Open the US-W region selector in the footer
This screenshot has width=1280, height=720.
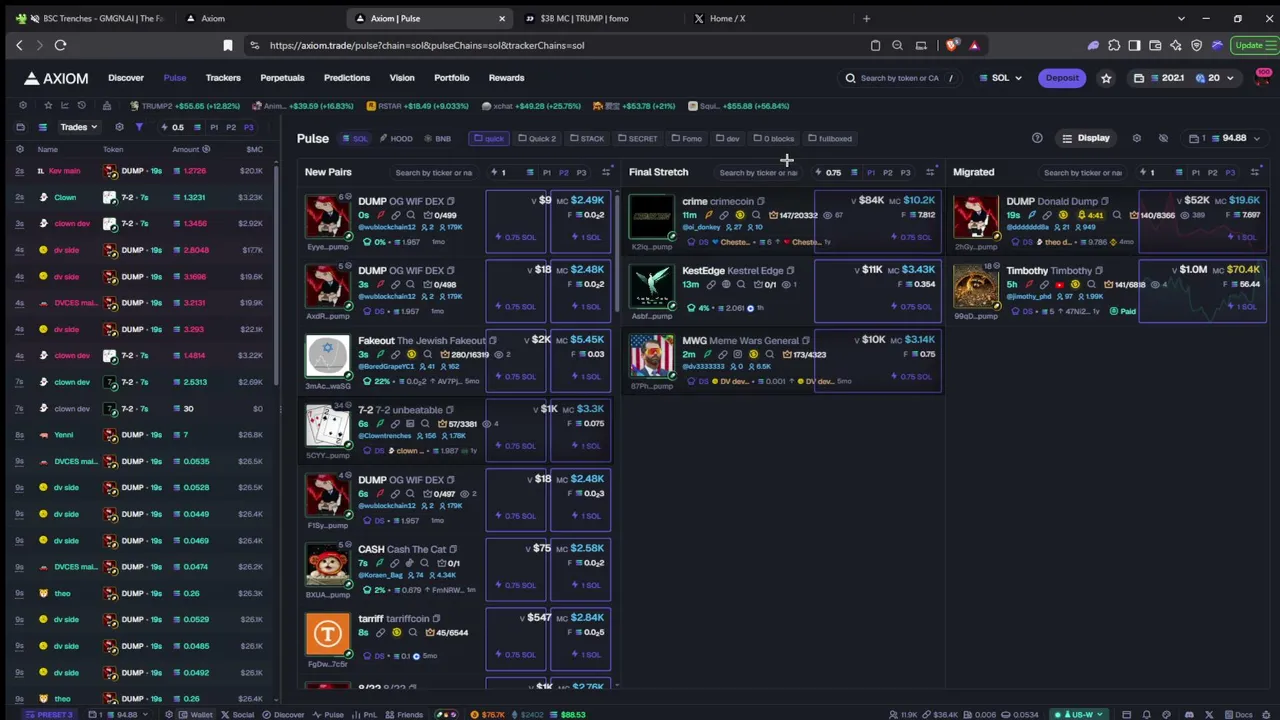click(1079, 714)
